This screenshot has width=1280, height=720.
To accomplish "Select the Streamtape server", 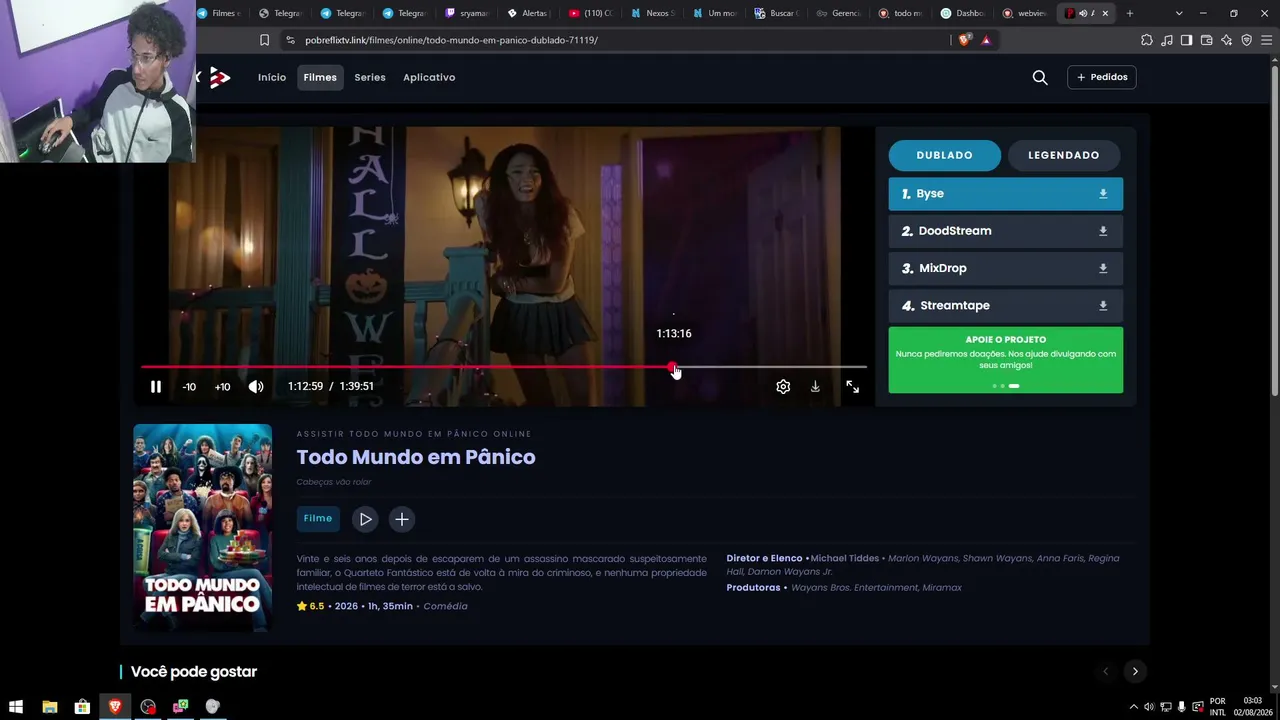I will coord(1006,306).
